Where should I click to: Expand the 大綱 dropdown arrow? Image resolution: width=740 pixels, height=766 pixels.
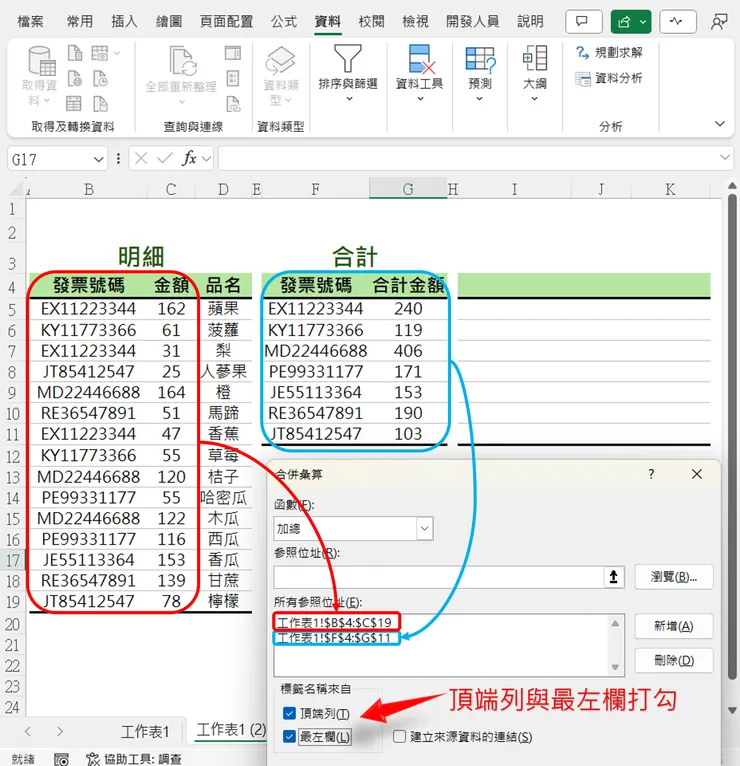point(534,99)
